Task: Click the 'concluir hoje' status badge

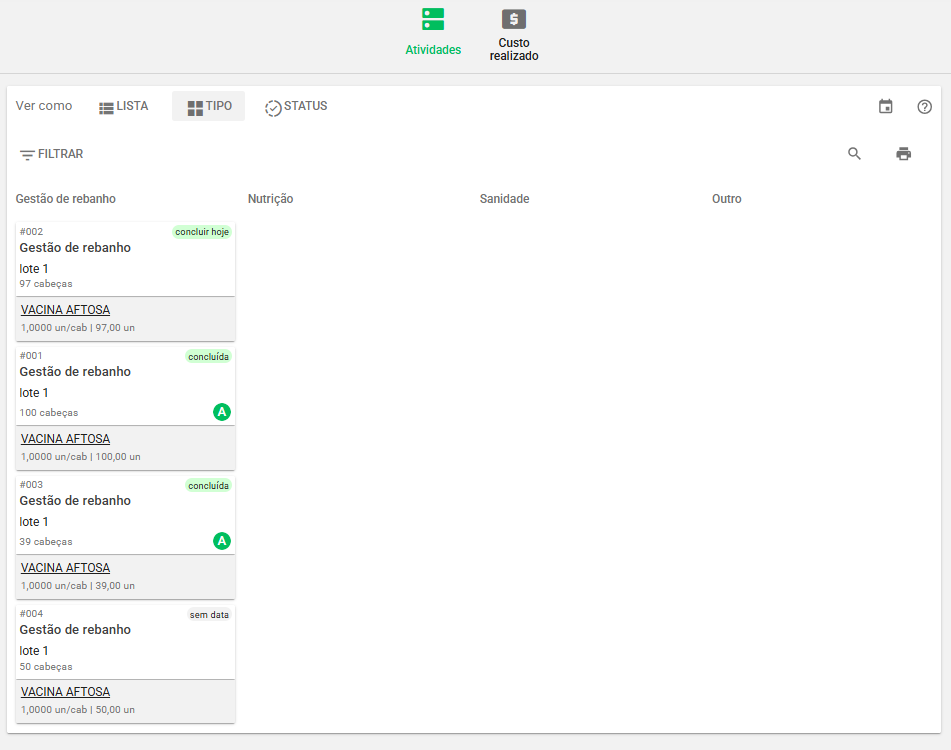Action: tap(202, 232)
